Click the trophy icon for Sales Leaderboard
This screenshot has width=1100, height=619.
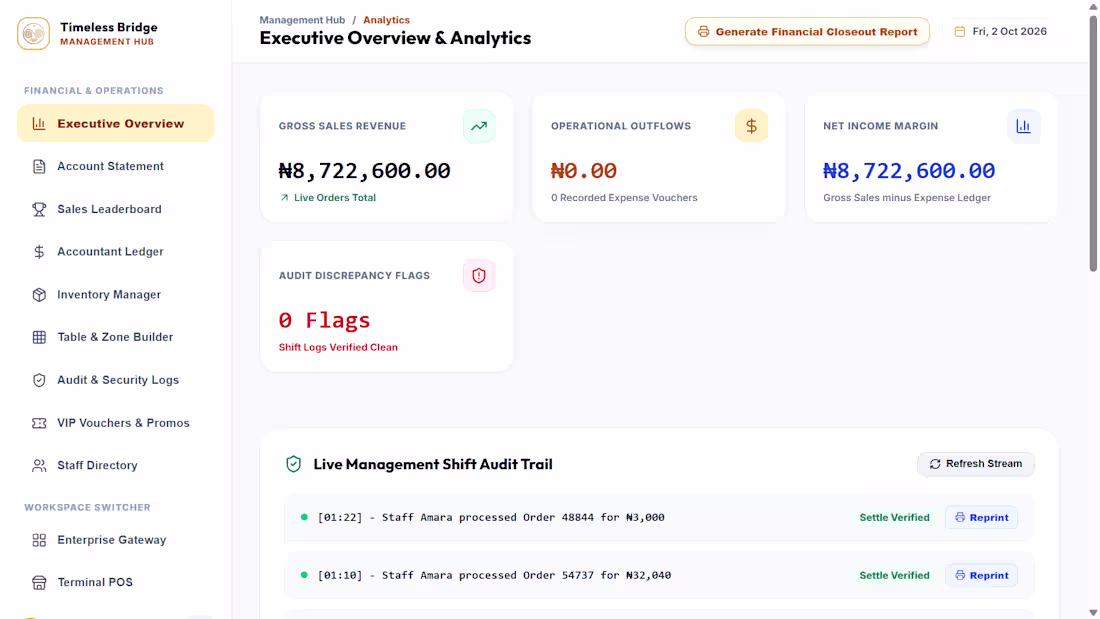tap(39, 209)
